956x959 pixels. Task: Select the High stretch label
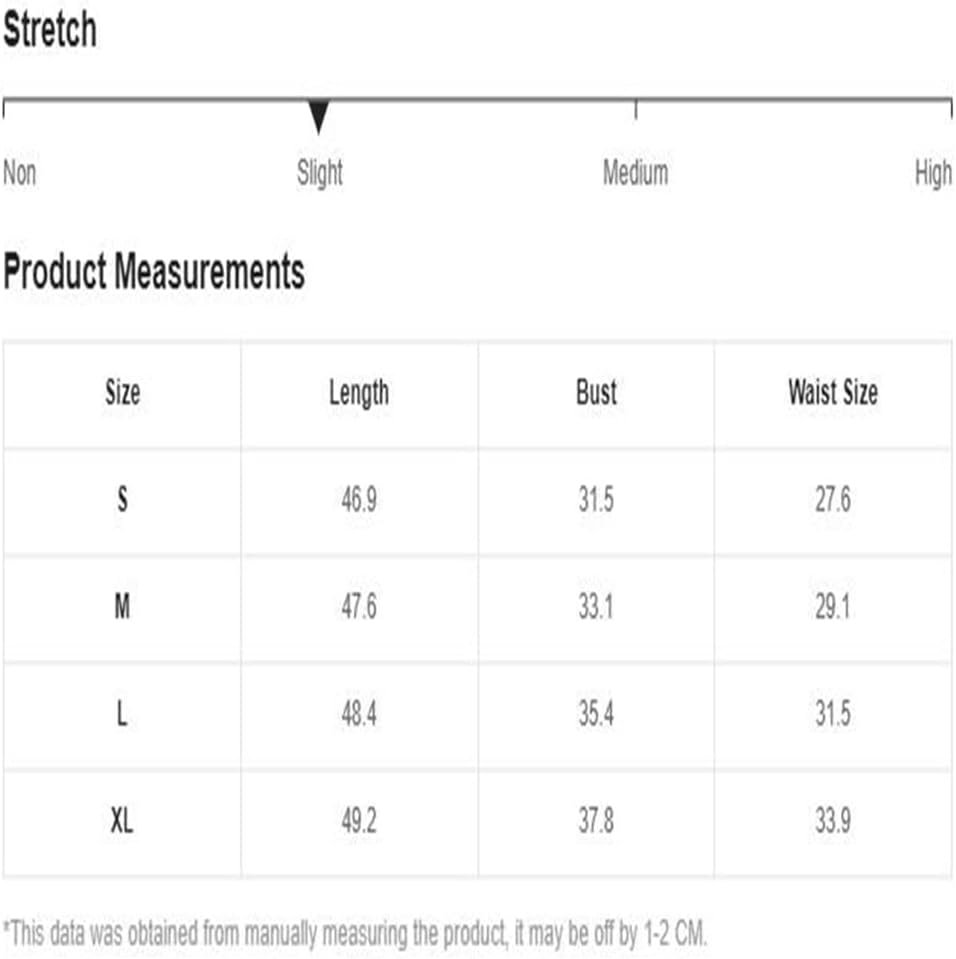pos(933,173)
